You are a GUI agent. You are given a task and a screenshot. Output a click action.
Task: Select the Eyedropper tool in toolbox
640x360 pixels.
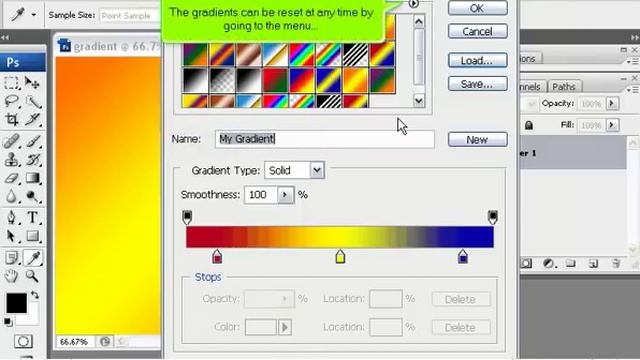click(33, 258)
